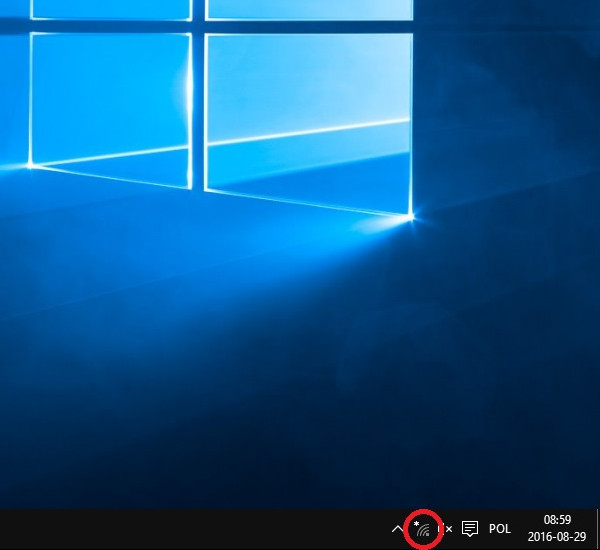
Task: Click the speech bubble notification icon
Action: [469, 529]
